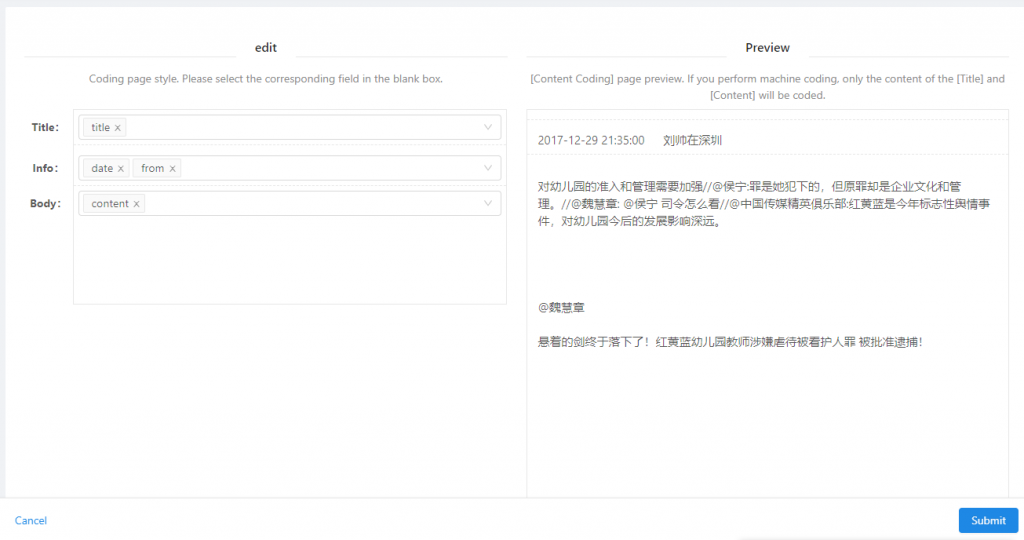Screen dimensions: 1024x540
Task: Select the content tag chip label
Action: tap(109, 204)
